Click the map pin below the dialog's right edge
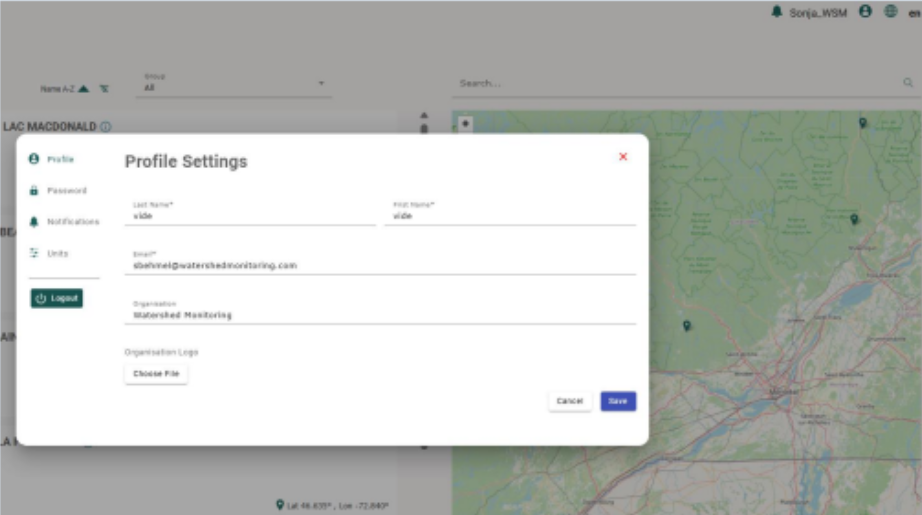 (686, 326)
